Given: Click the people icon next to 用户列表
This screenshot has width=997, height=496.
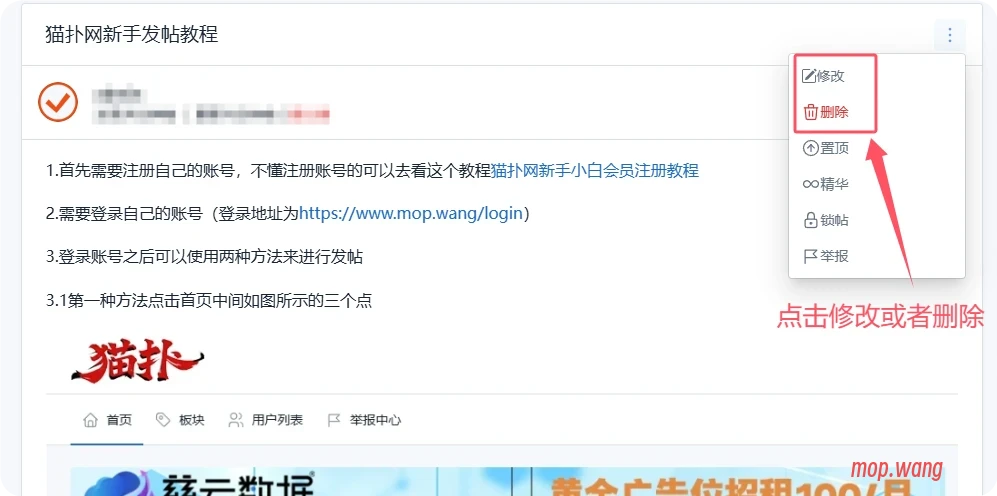Looking at the screenshot, I should click(x=236, y=420).
